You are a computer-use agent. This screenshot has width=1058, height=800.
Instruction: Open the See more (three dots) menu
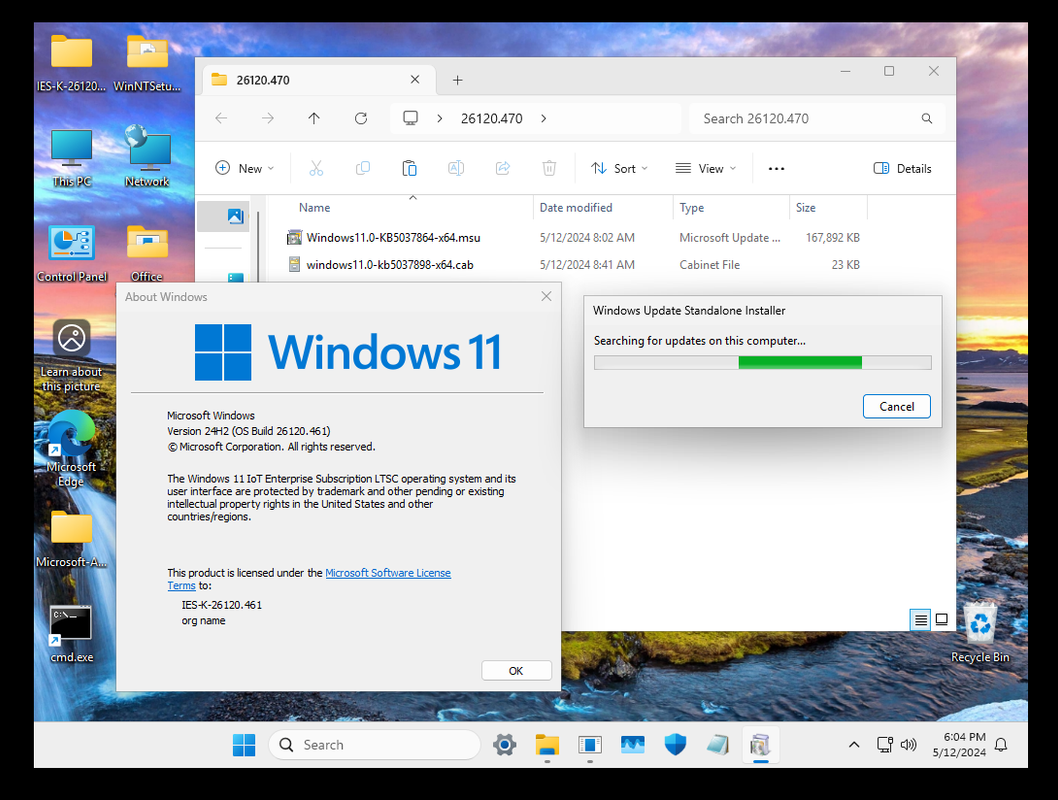777,169
